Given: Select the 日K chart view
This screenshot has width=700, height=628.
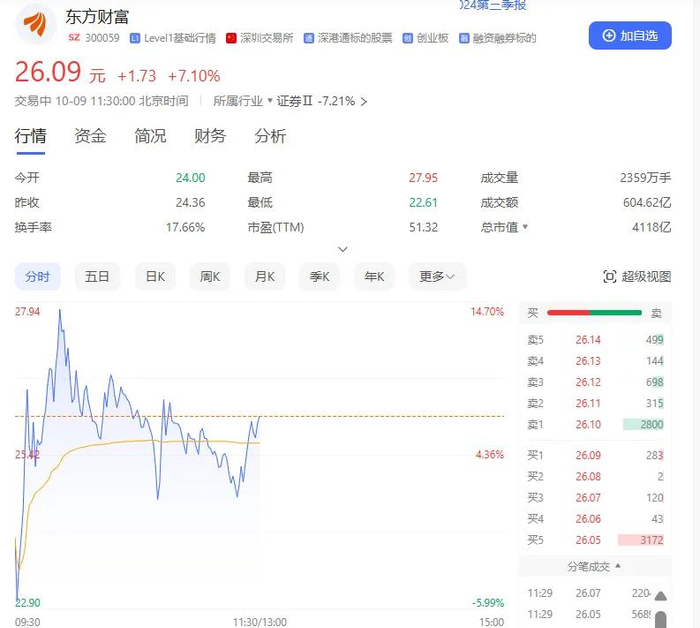Looking at the screenshot, I should coord(155,277).
